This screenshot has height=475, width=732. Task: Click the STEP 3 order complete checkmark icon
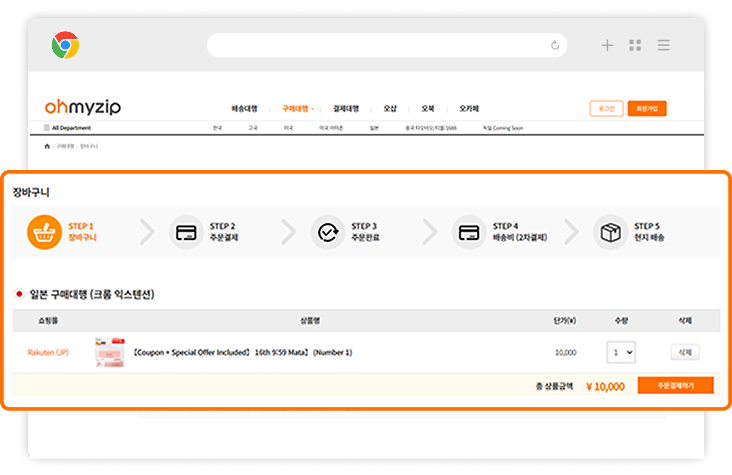(x=327, y=233)
